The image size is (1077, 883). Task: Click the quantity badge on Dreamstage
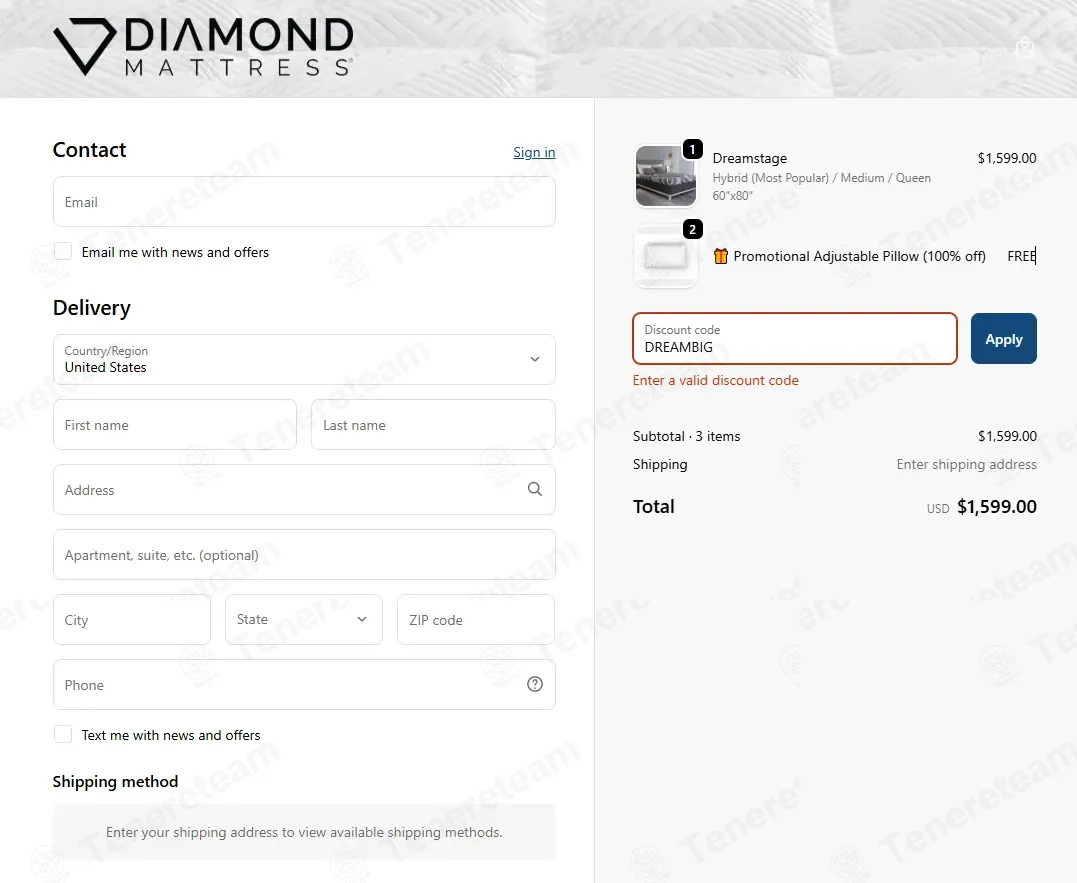pos(692,149)
